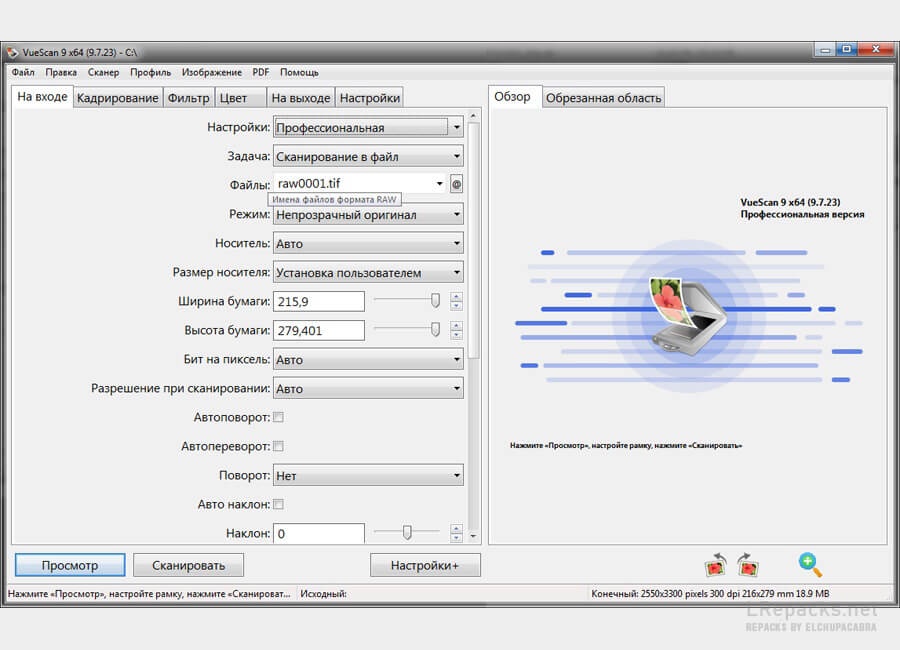Screen dimensions: 900x650
Task: Select the rotate left image icon
Action: coord(716,565)
